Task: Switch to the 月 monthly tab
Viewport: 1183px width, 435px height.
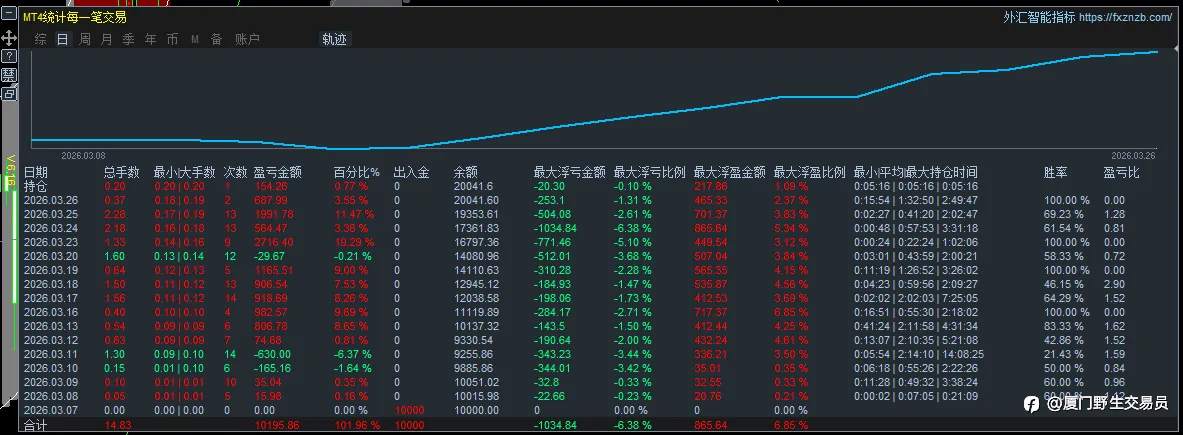Action: tap(106, 39)
